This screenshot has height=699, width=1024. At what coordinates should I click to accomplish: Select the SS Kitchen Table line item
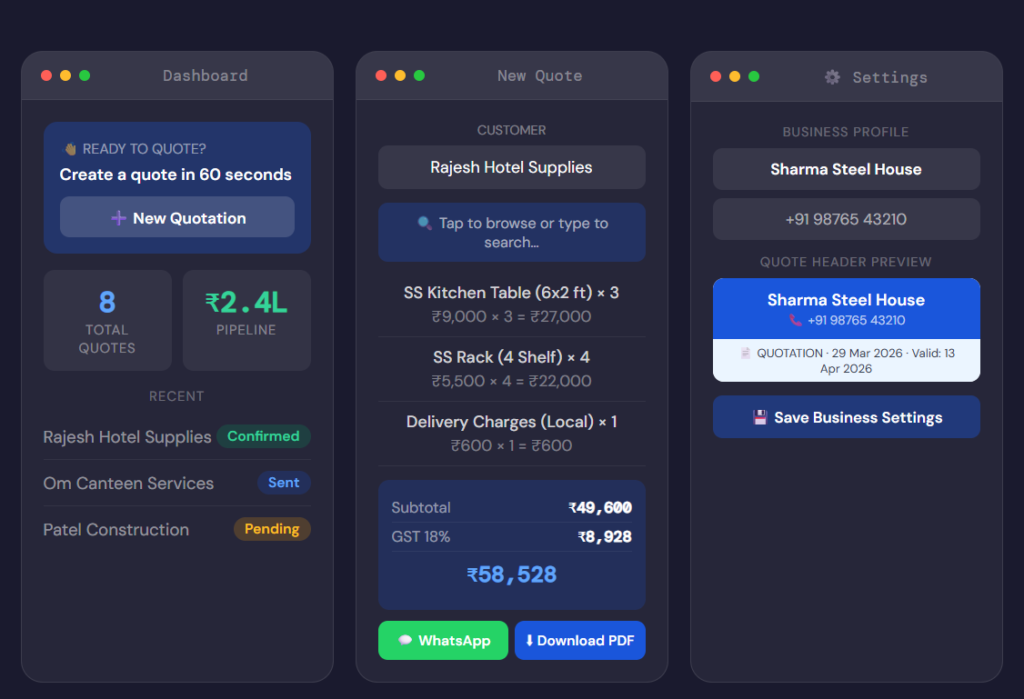coord(511,304)
